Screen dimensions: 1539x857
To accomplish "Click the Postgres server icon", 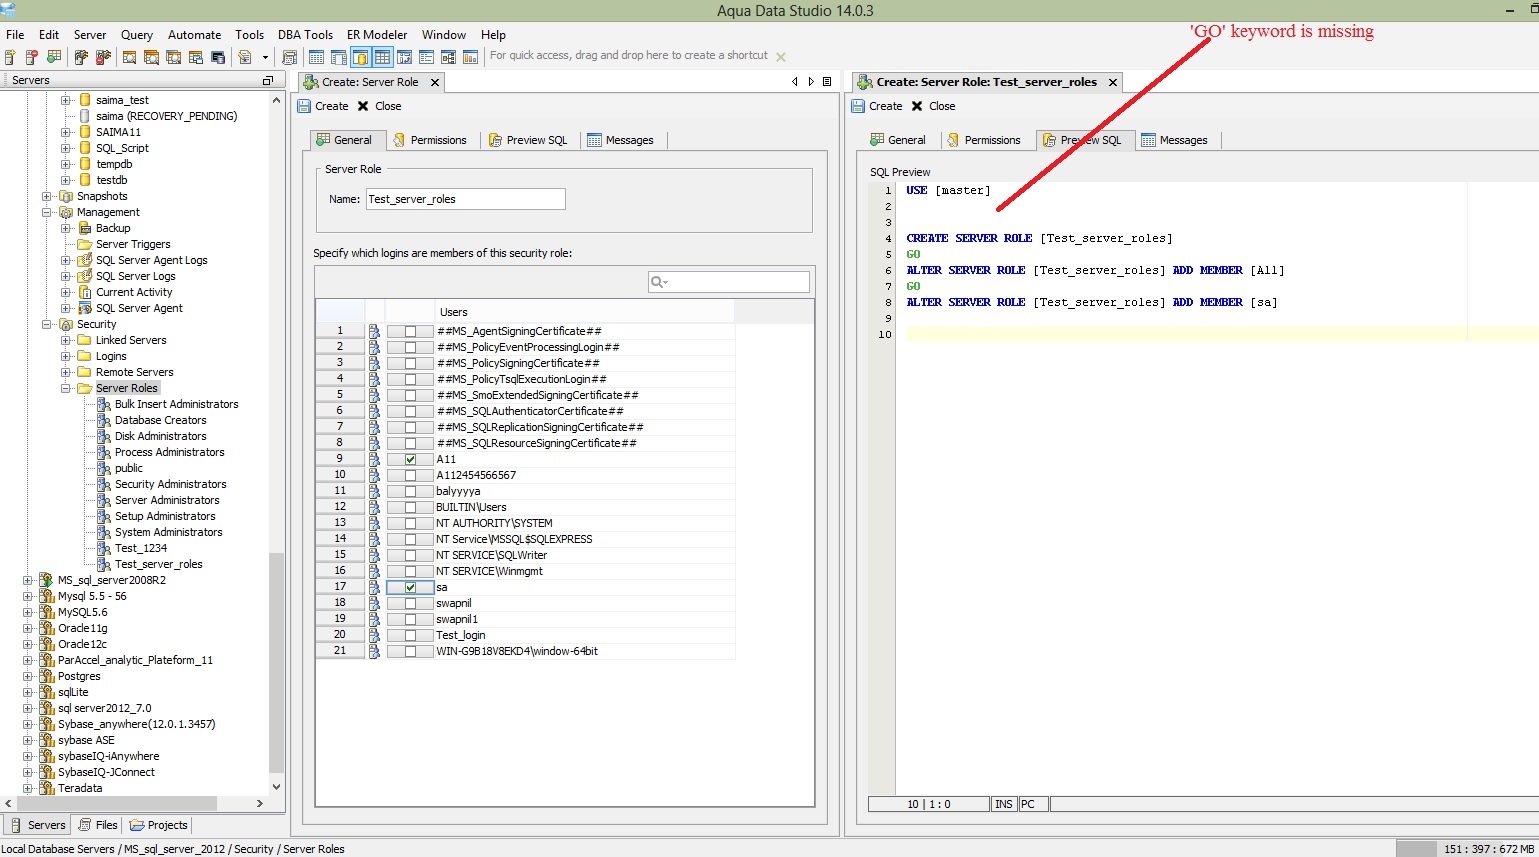I will pos(46,676).
